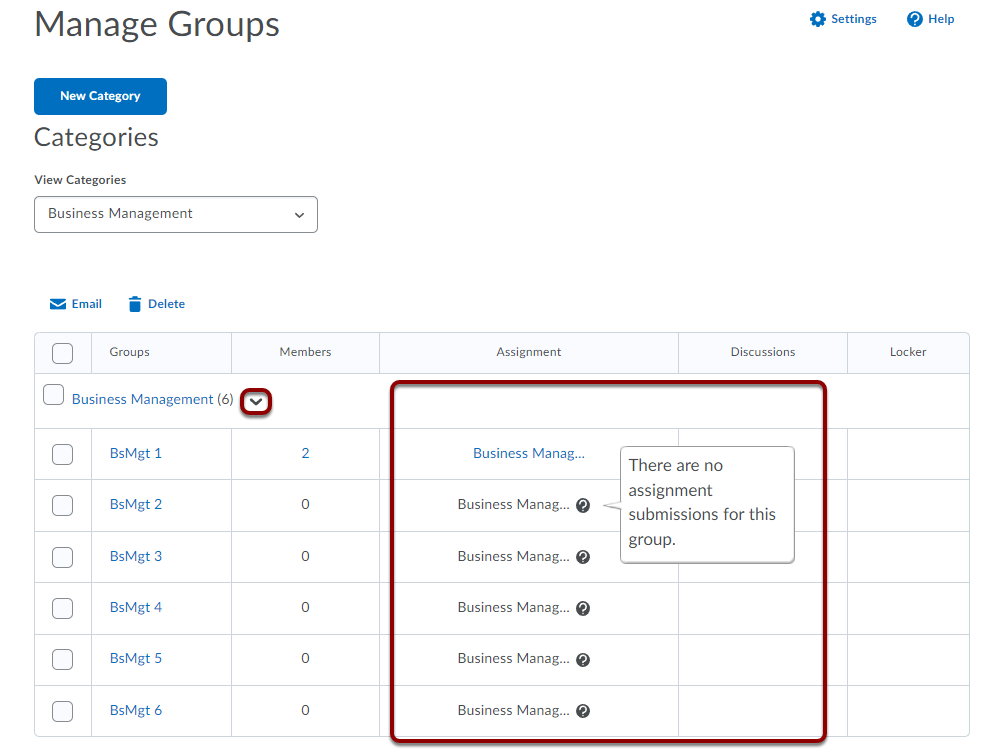This screenshot has width=1005, height=756.
Task: Click BsMgt 3 Business Manag... assignment text
Action: pos(513,556)
